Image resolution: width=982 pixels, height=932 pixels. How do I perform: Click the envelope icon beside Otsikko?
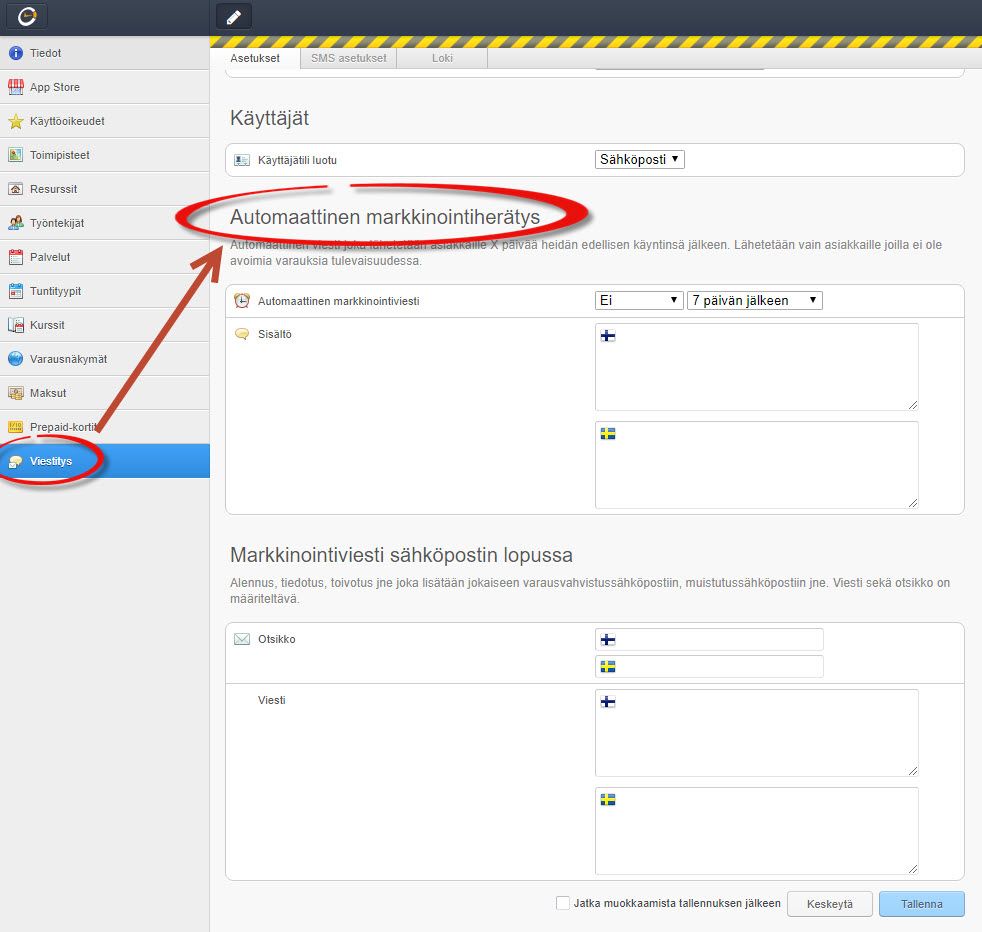pos(242,639)
